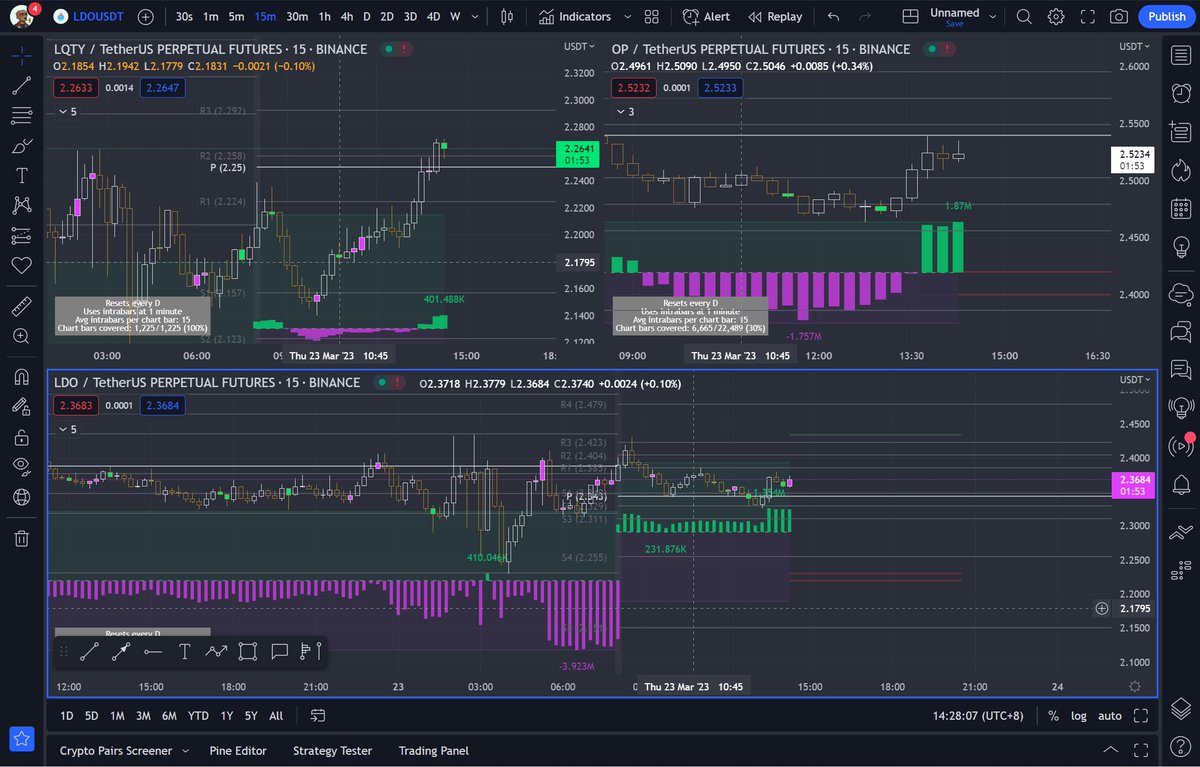Image resolution: width=1200 pixels, height=767 pixels.
Task: Open go to date calendar icon
Action: click(318, 716)
